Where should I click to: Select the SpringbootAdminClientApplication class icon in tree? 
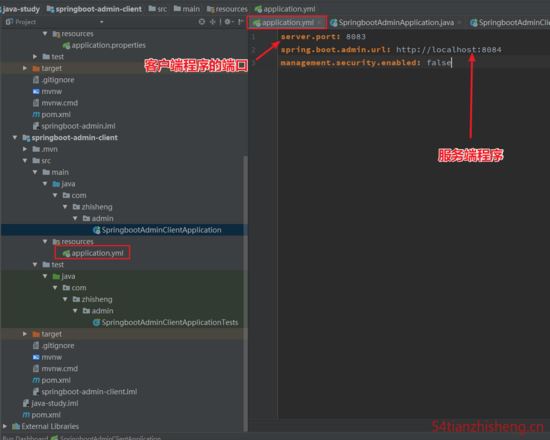pyautogui.click(x=96, y=230)
